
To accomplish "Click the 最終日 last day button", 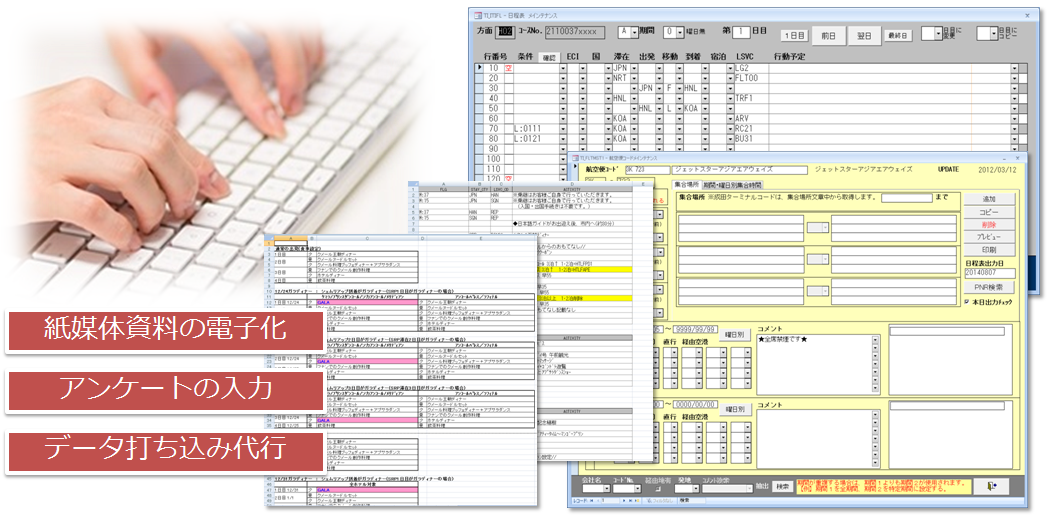I will pyautogui.click(x=898, y=35).
